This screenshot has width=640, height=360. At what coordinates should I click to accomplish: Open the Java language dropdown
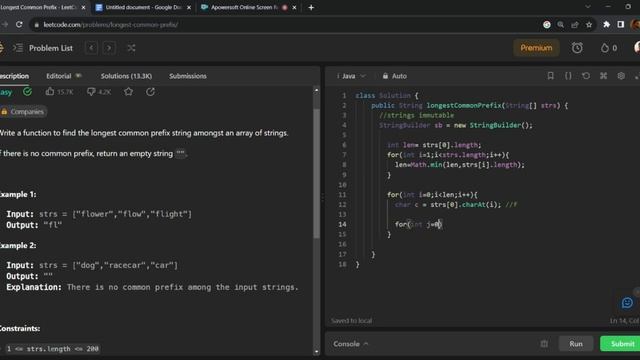pyautogui.click(x=351, y=76)
